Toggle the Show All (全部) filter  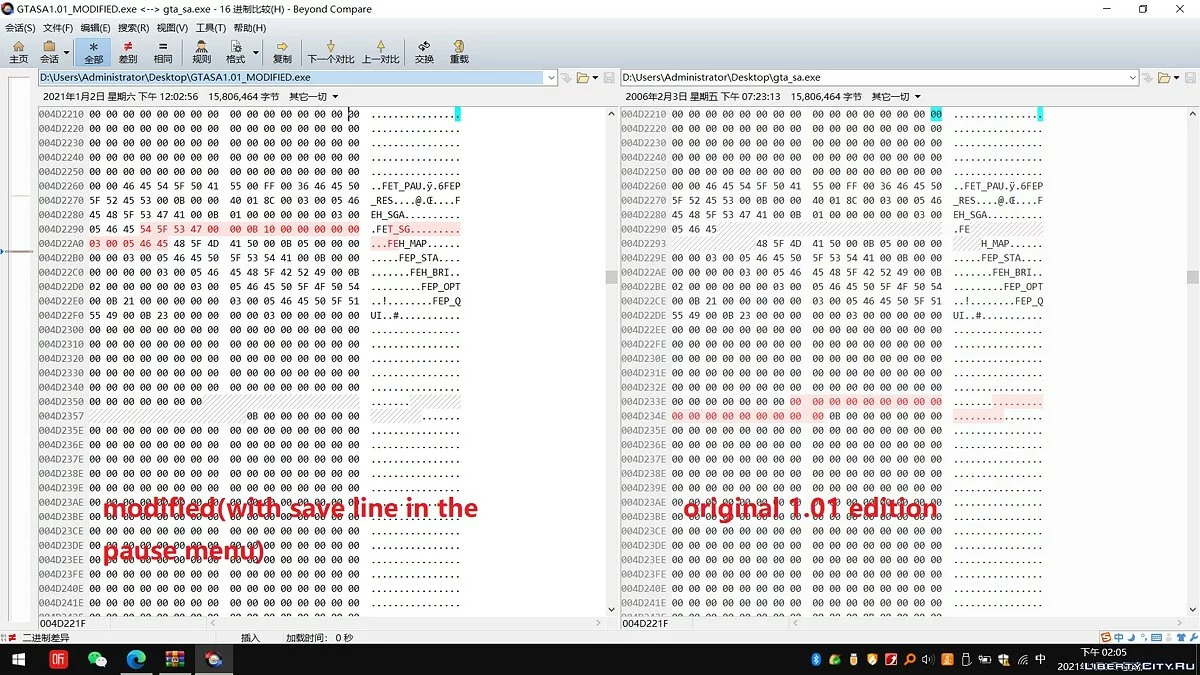[93, 52]
